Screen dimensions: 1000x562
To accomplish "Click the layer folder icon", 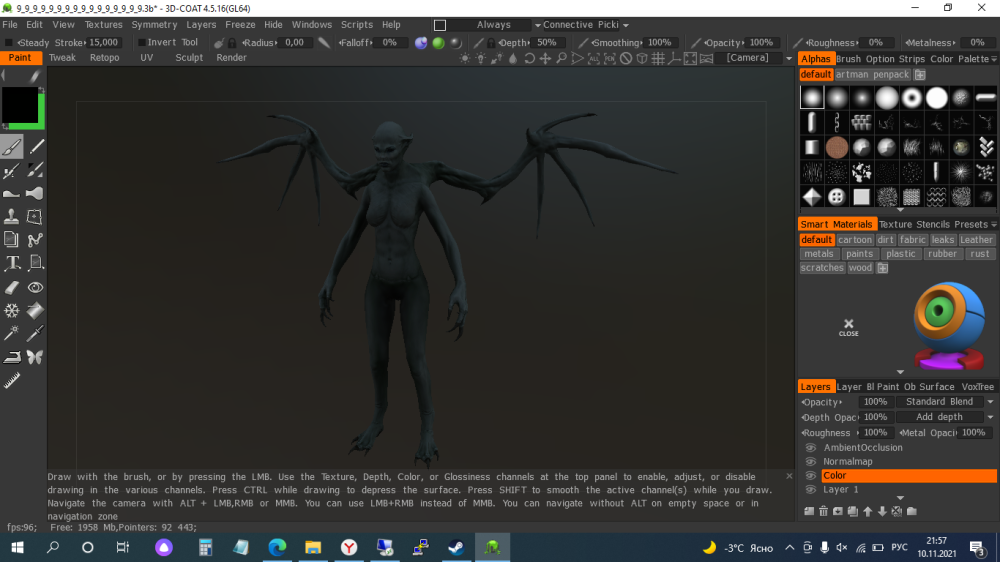I will tap(911, 511).
